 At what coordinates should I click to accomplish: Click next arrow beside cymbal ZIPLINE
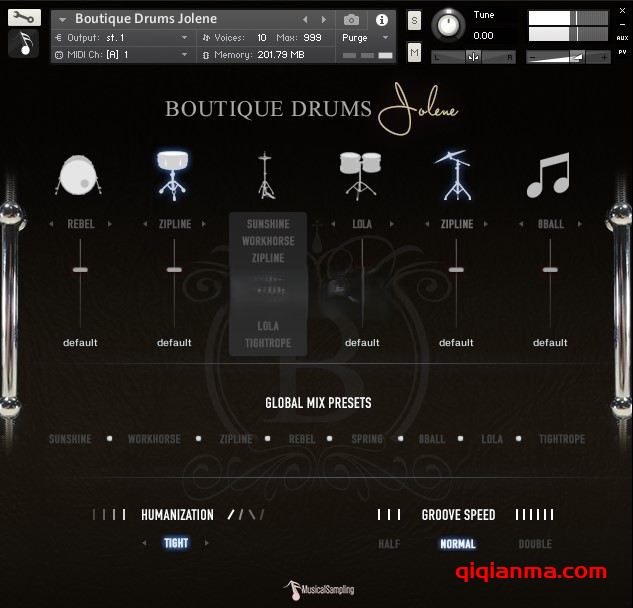tap(486, 224)
